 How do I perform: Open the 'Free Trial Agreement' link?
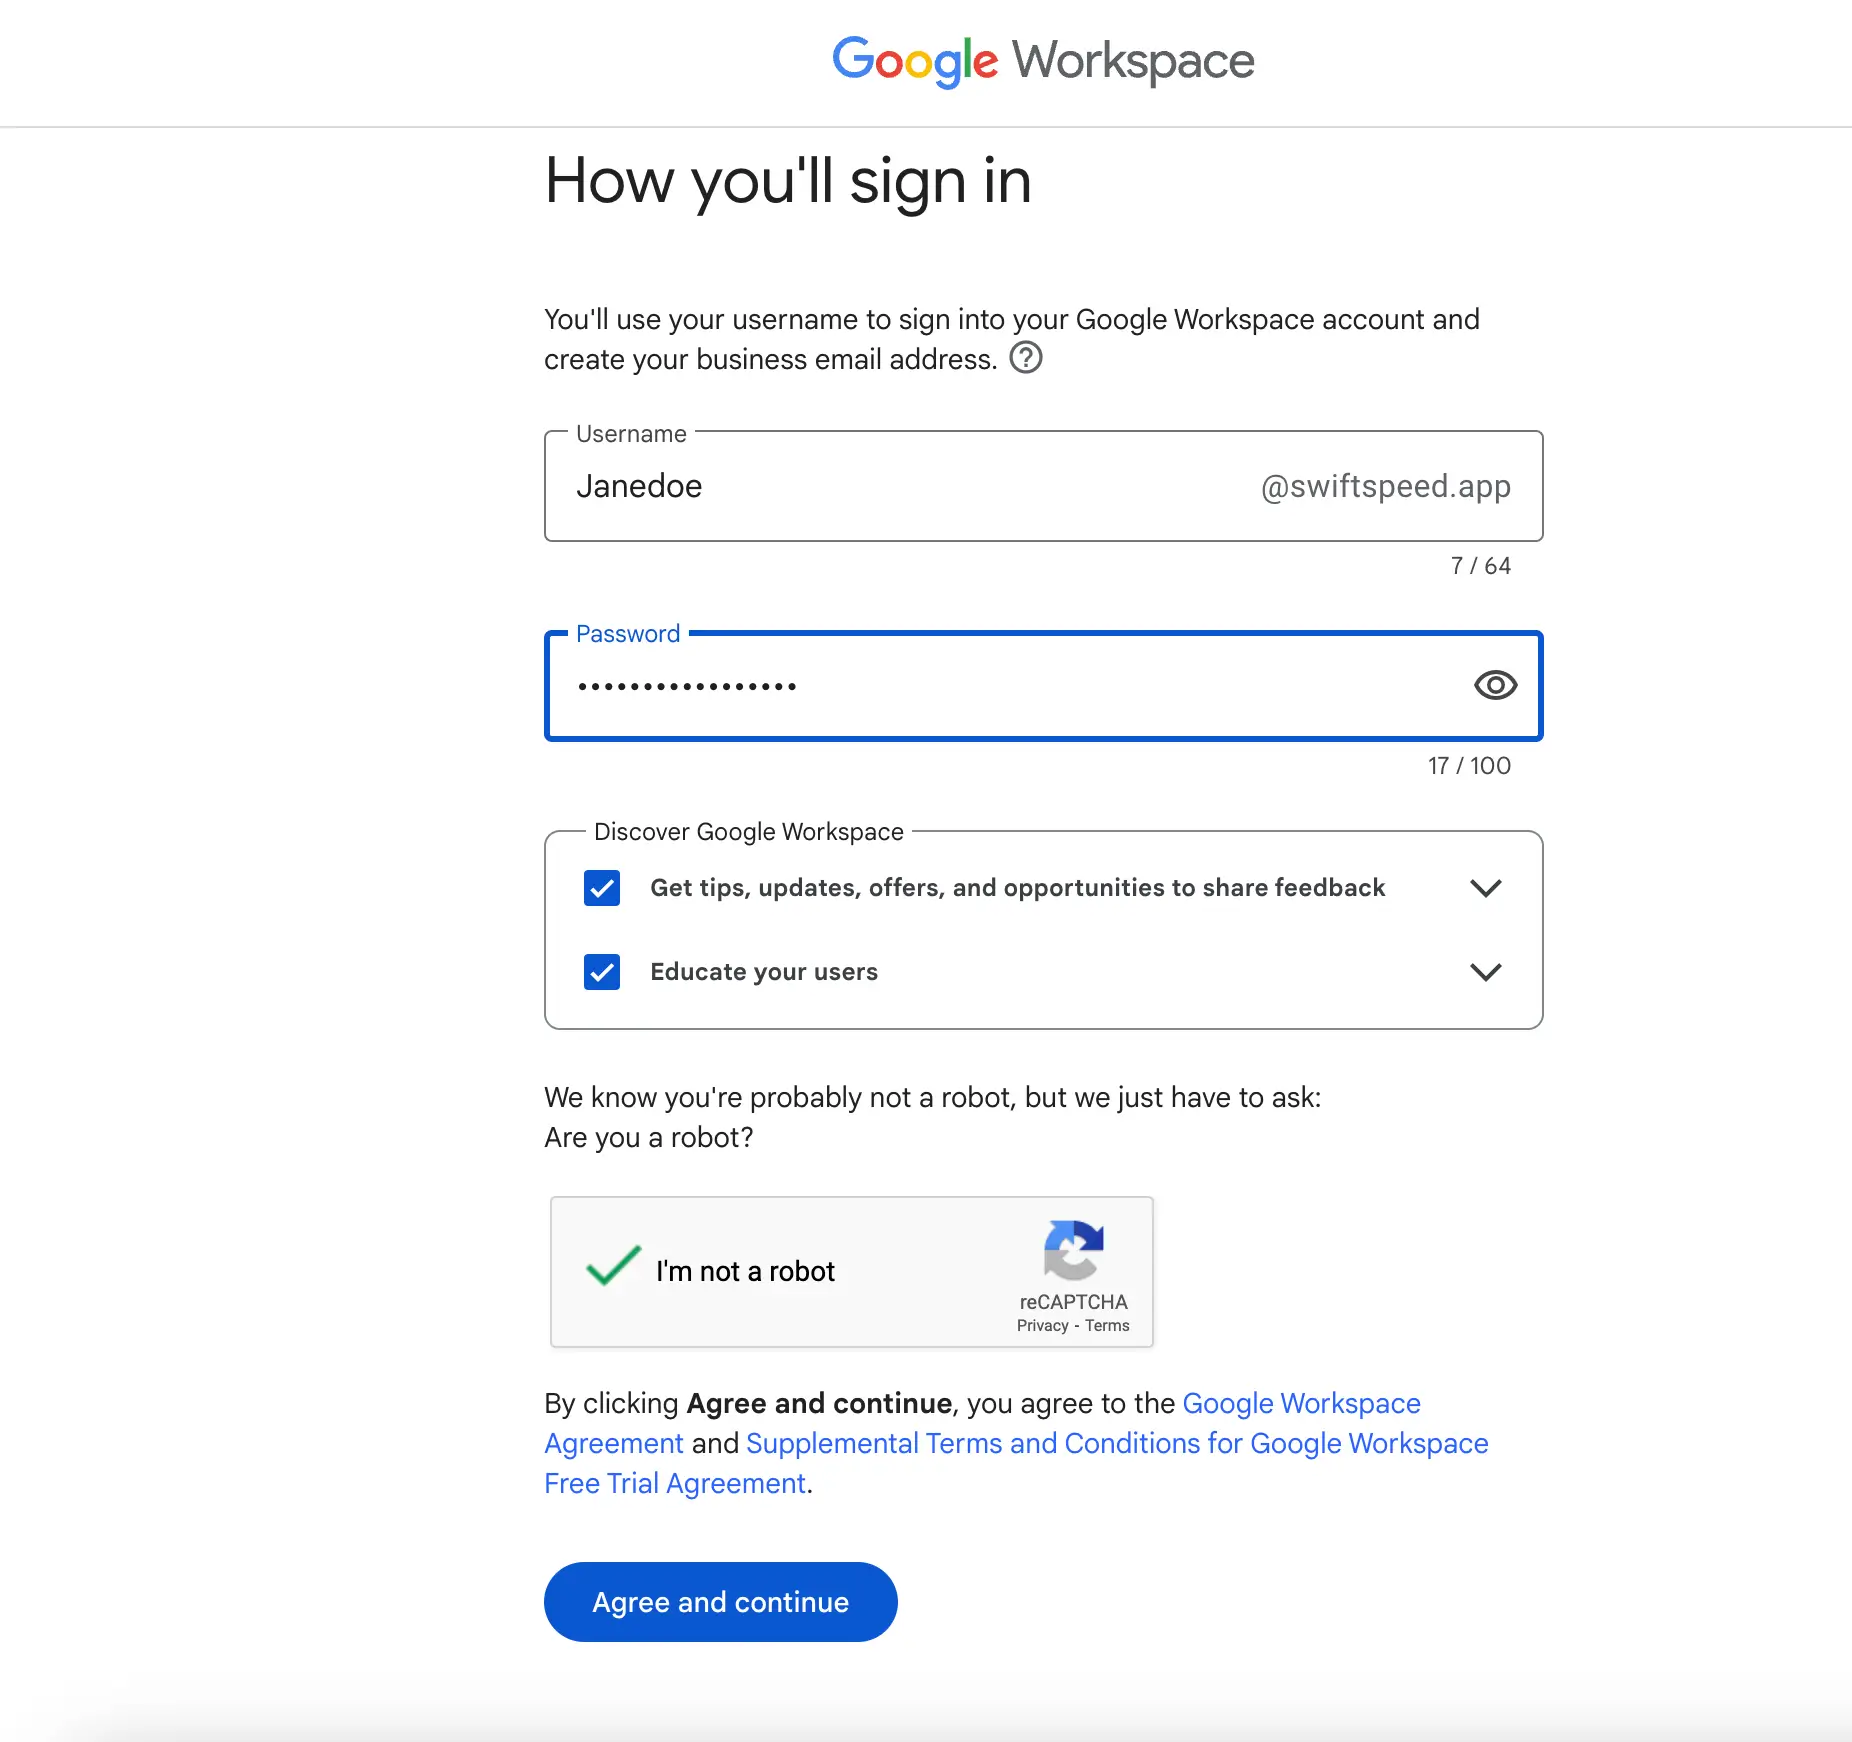click(674, 1483)
